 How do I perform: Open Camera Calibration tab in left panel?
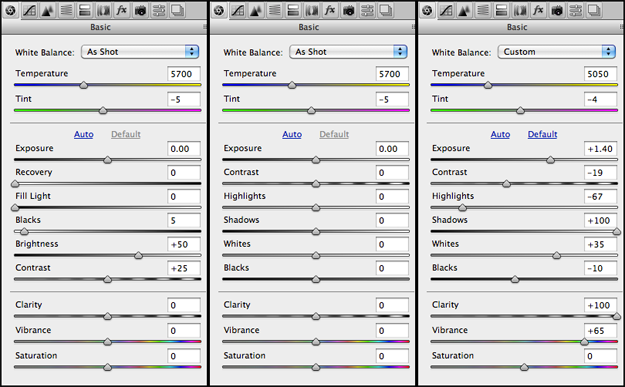140,10
